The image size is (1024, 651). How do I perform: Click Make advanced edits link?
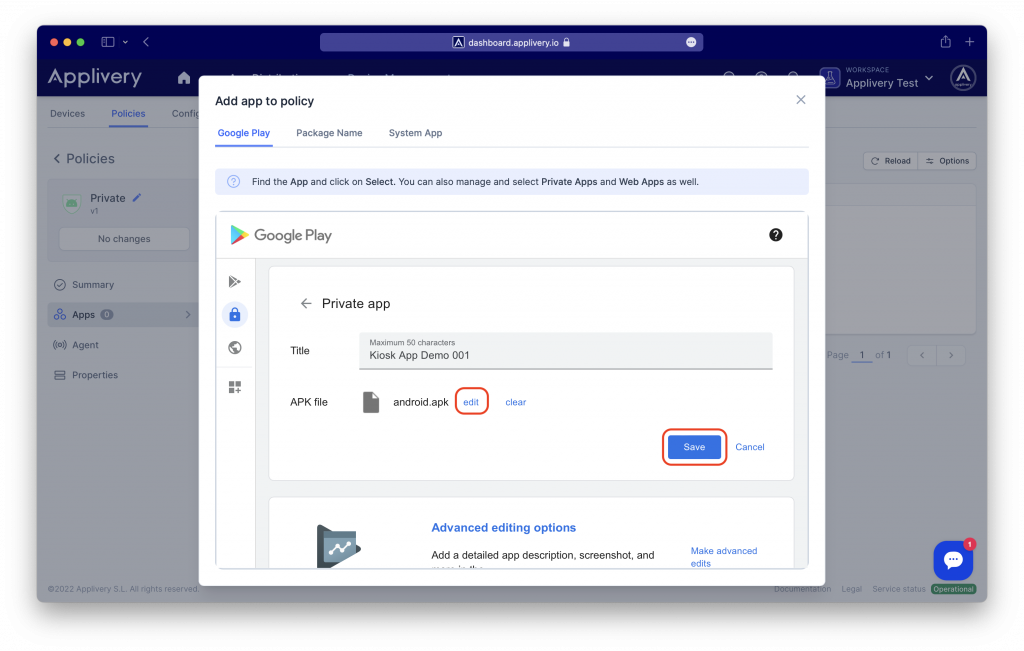(724, 557)
